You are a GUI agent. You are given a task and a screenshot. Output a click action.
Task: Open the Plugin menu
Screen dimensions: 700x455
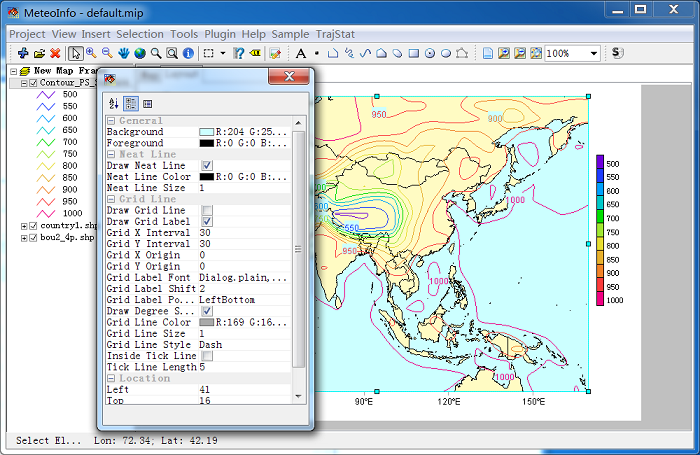tap(221, 34)
